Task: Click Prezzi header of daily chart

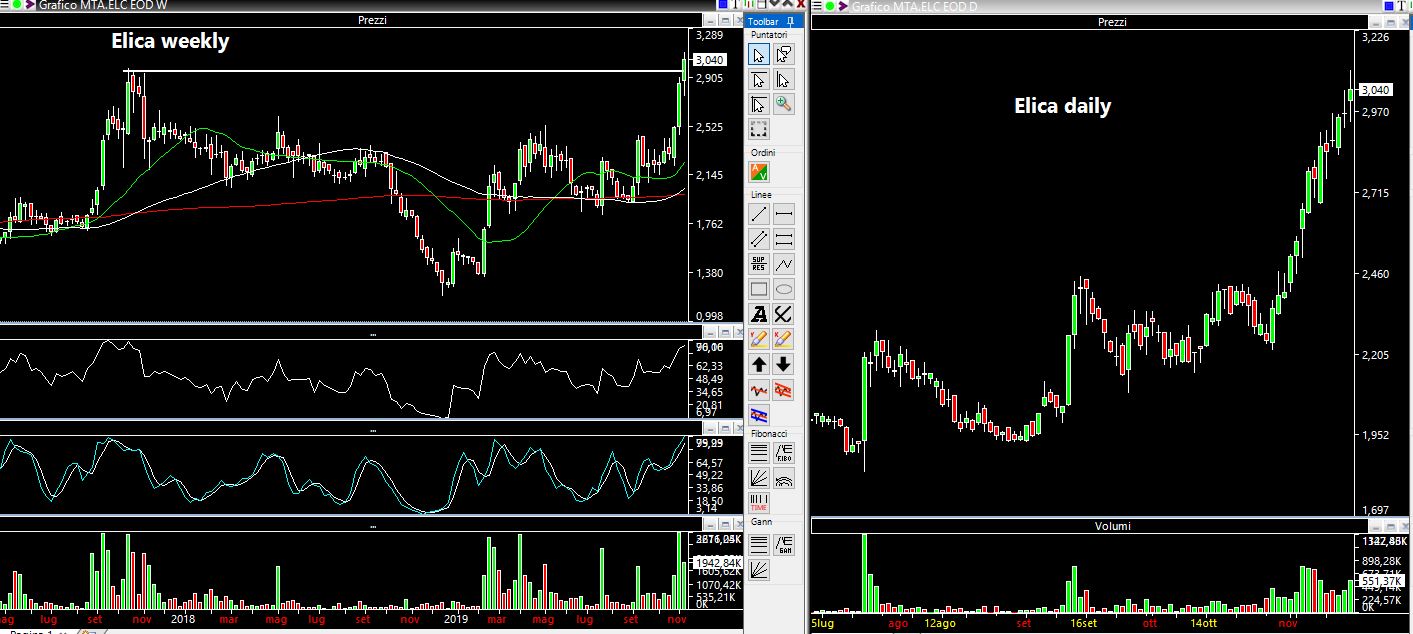Action: point(1112,21)
